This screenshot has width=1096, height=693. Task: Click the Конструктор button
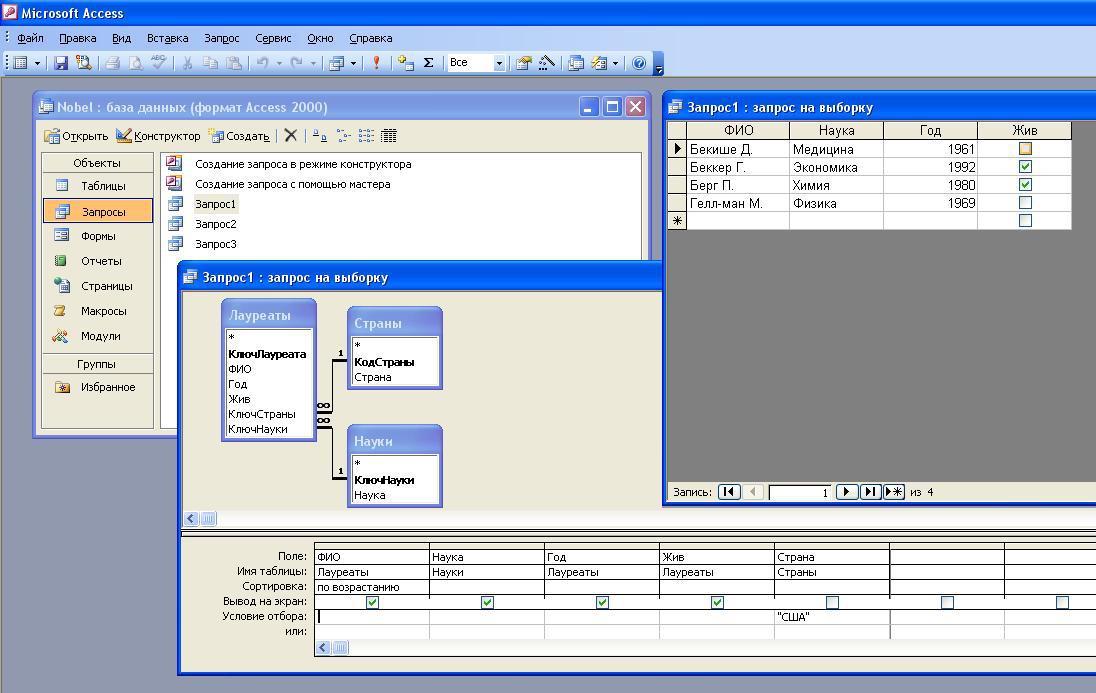(158, 136)
